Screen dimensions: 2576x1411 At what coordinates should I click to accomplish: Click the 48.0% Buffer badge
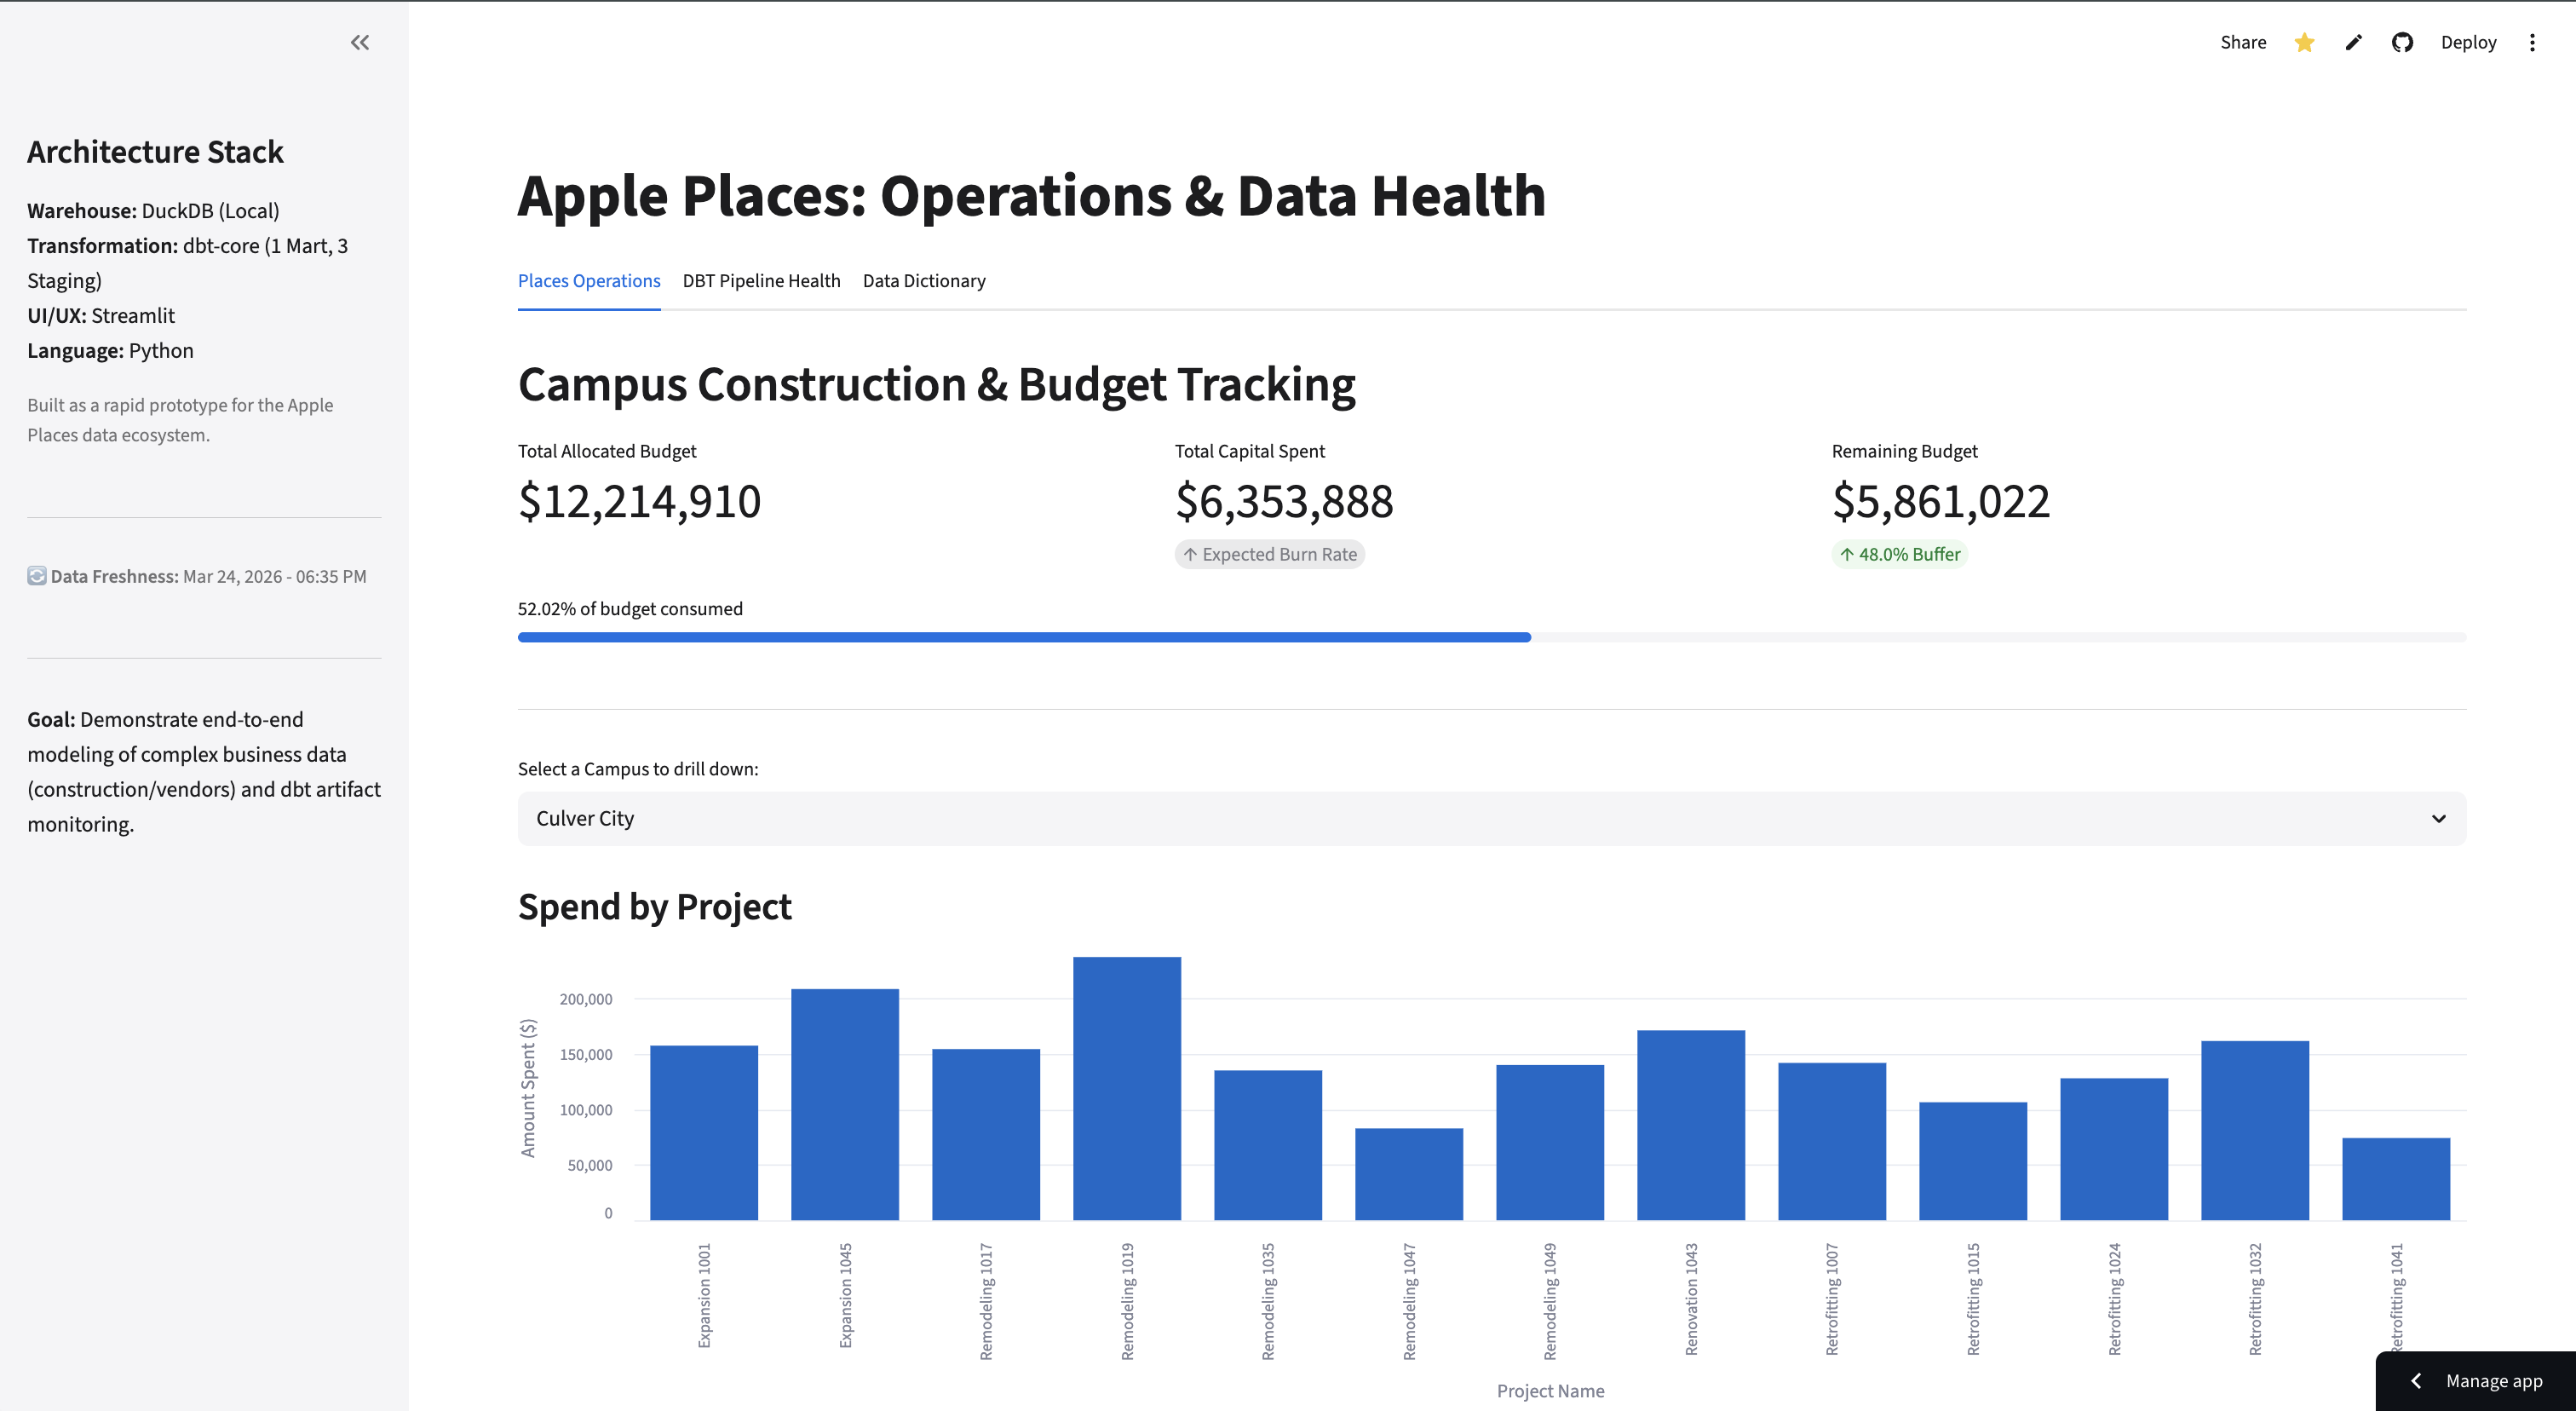[x=1899, y=554]
